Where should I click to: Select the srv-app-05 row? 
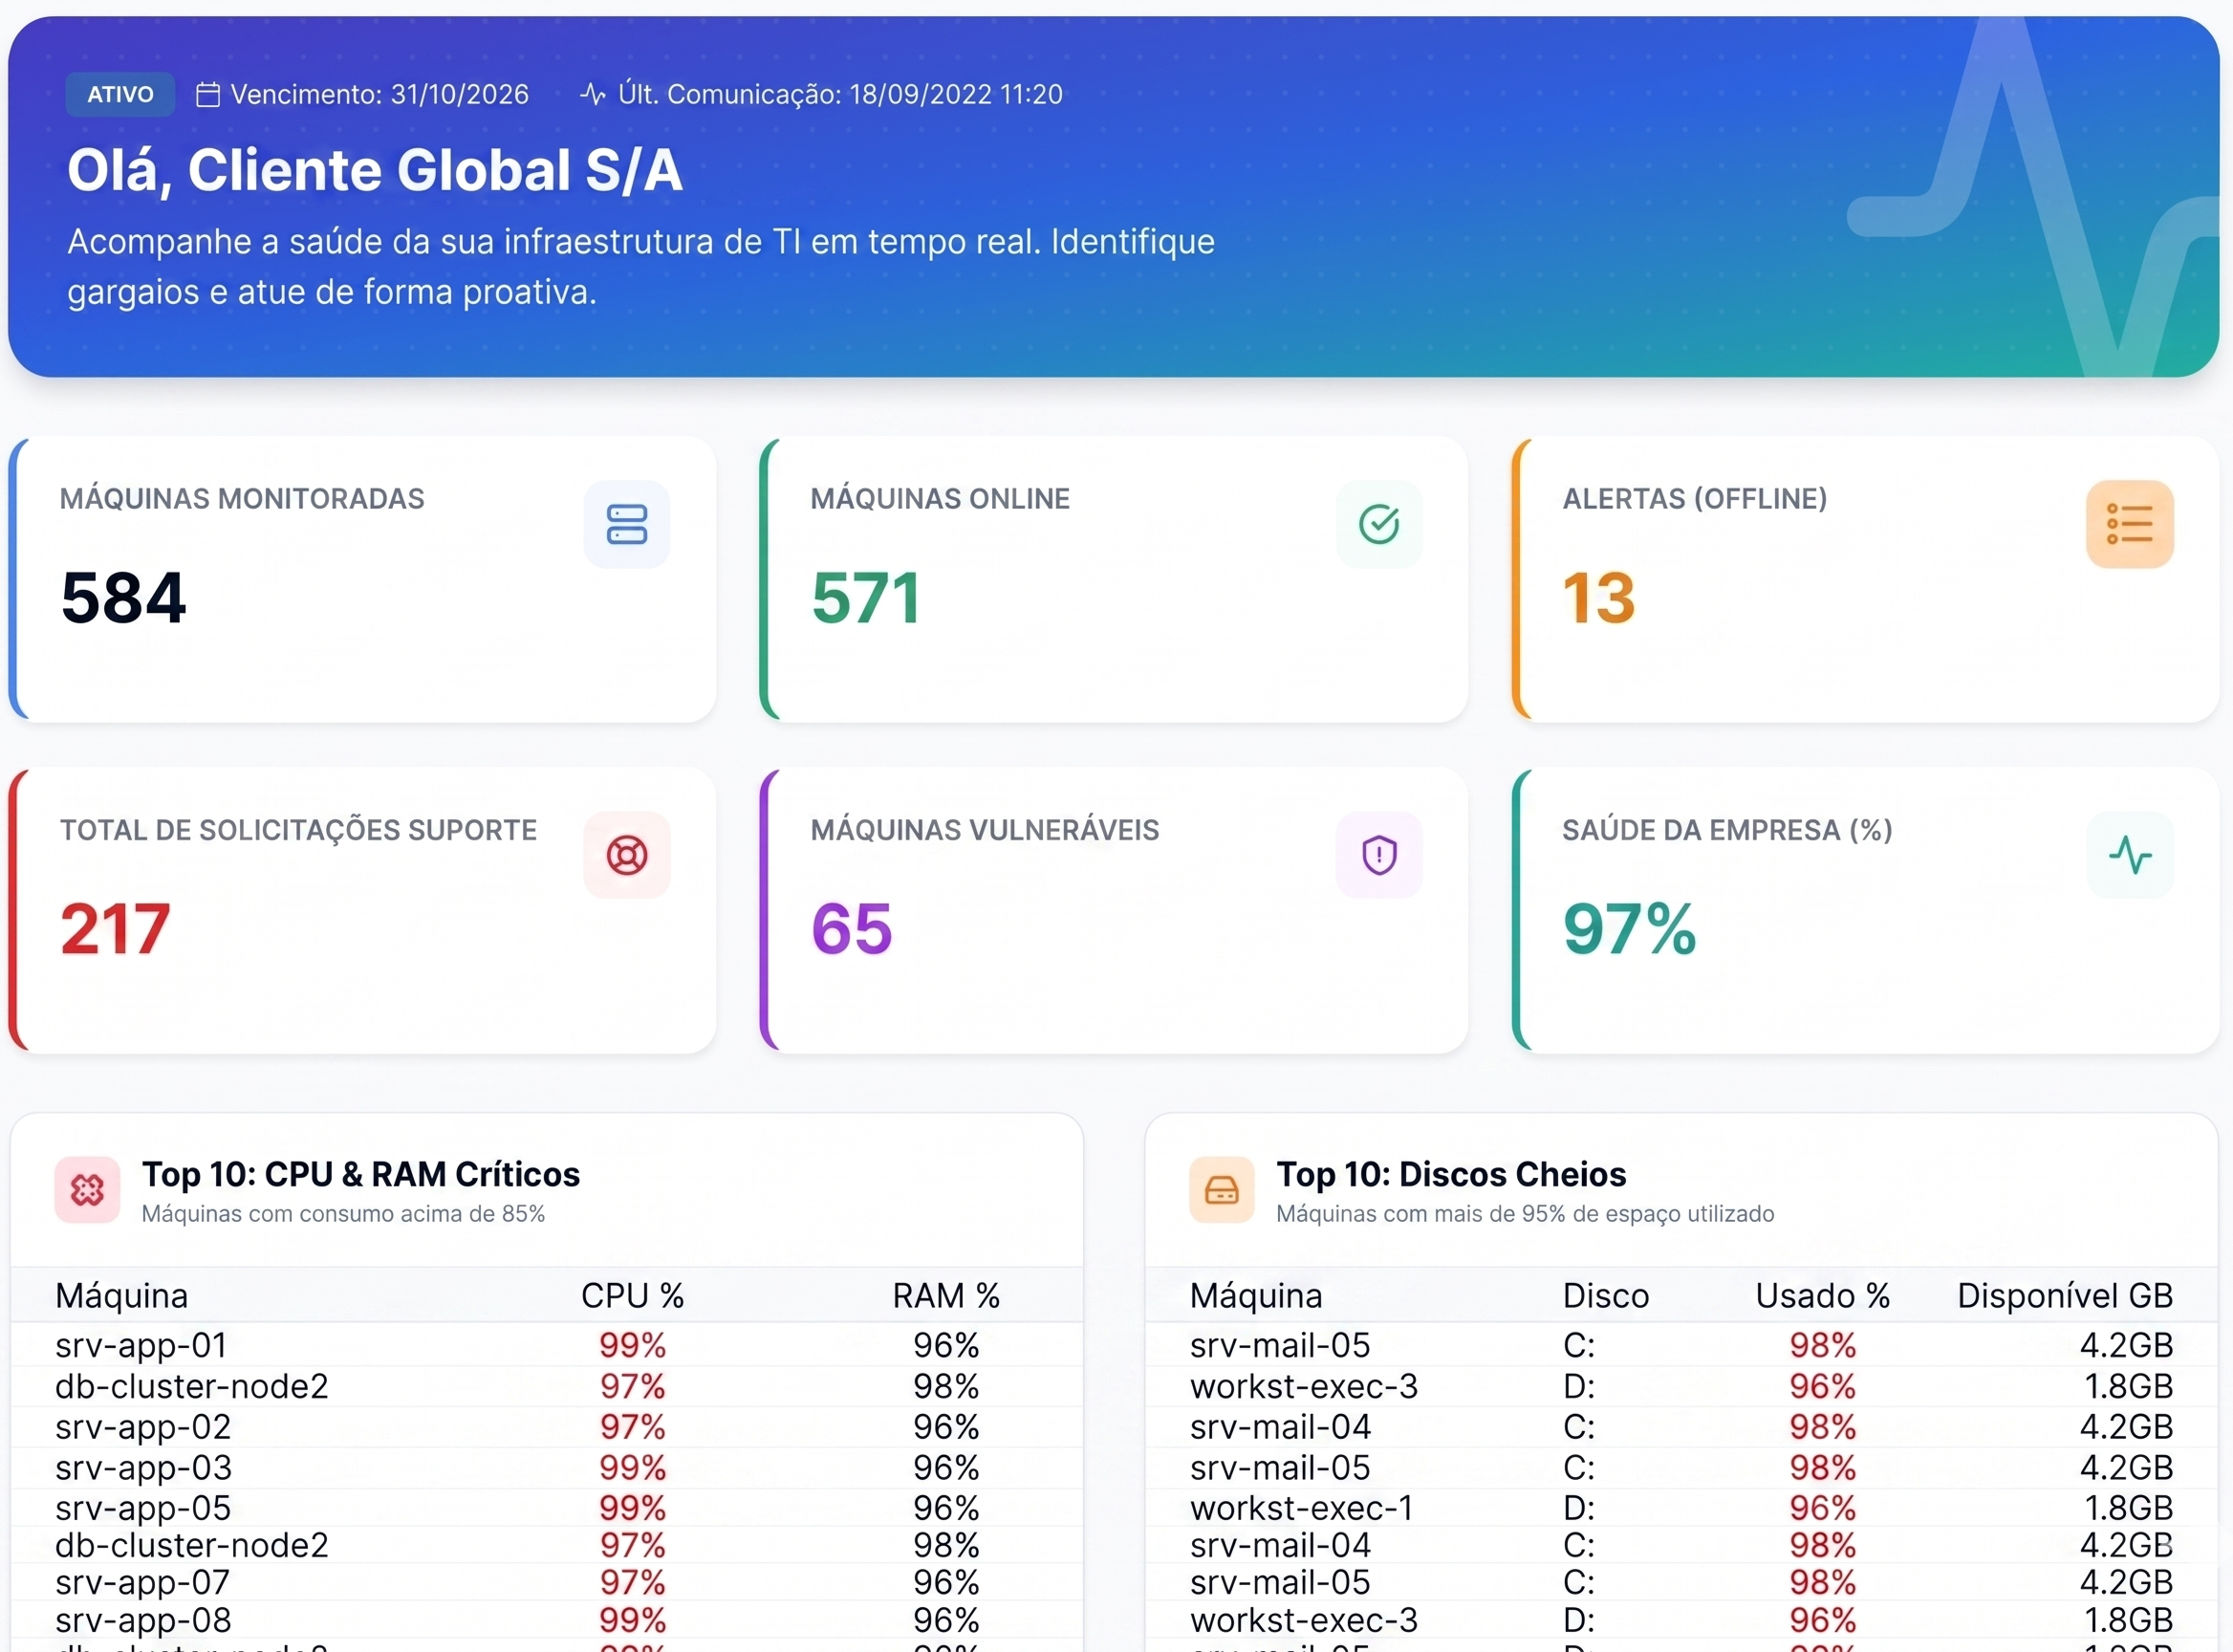547,1508
